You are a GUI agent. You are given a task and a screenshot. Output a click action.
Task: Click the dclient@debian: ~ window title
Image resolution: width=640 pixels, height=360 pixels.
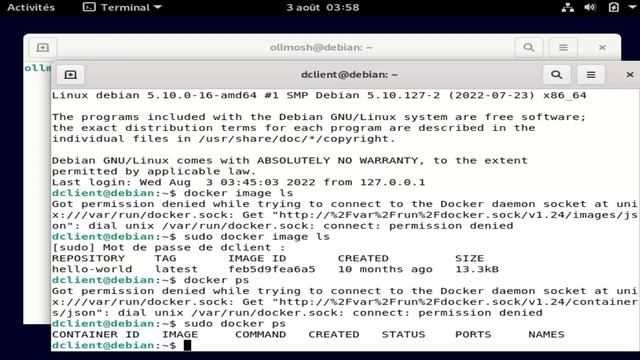tap(349, 75)
